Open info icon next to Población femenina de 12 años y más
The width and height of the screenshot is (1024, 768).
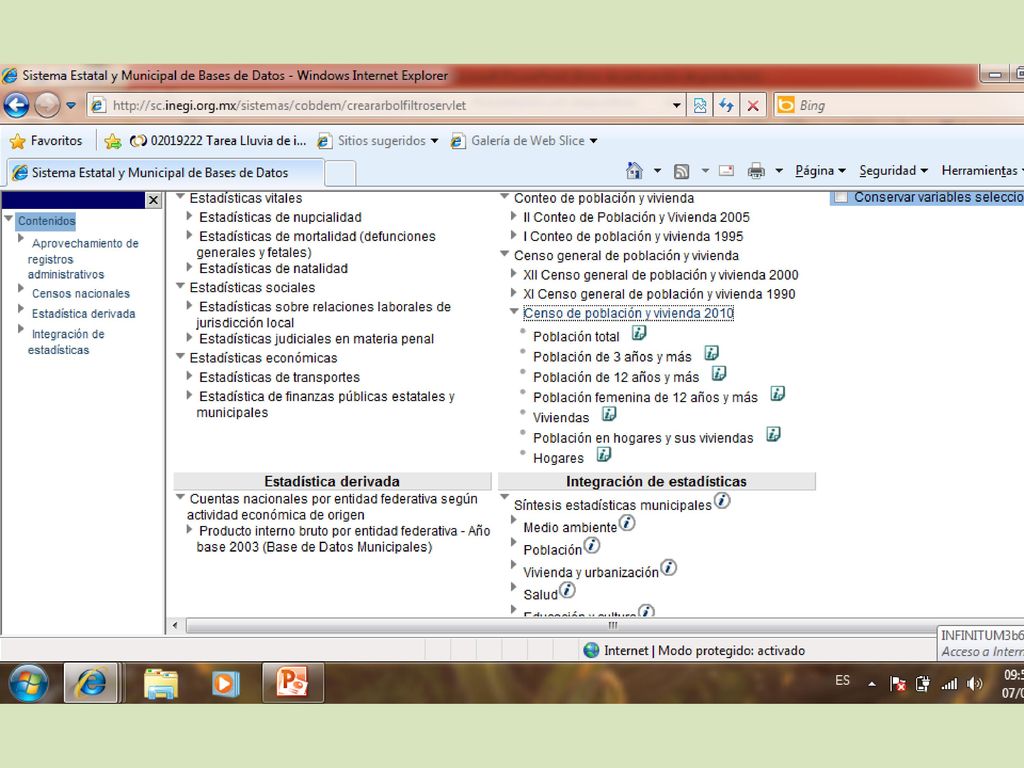[777, 394]
